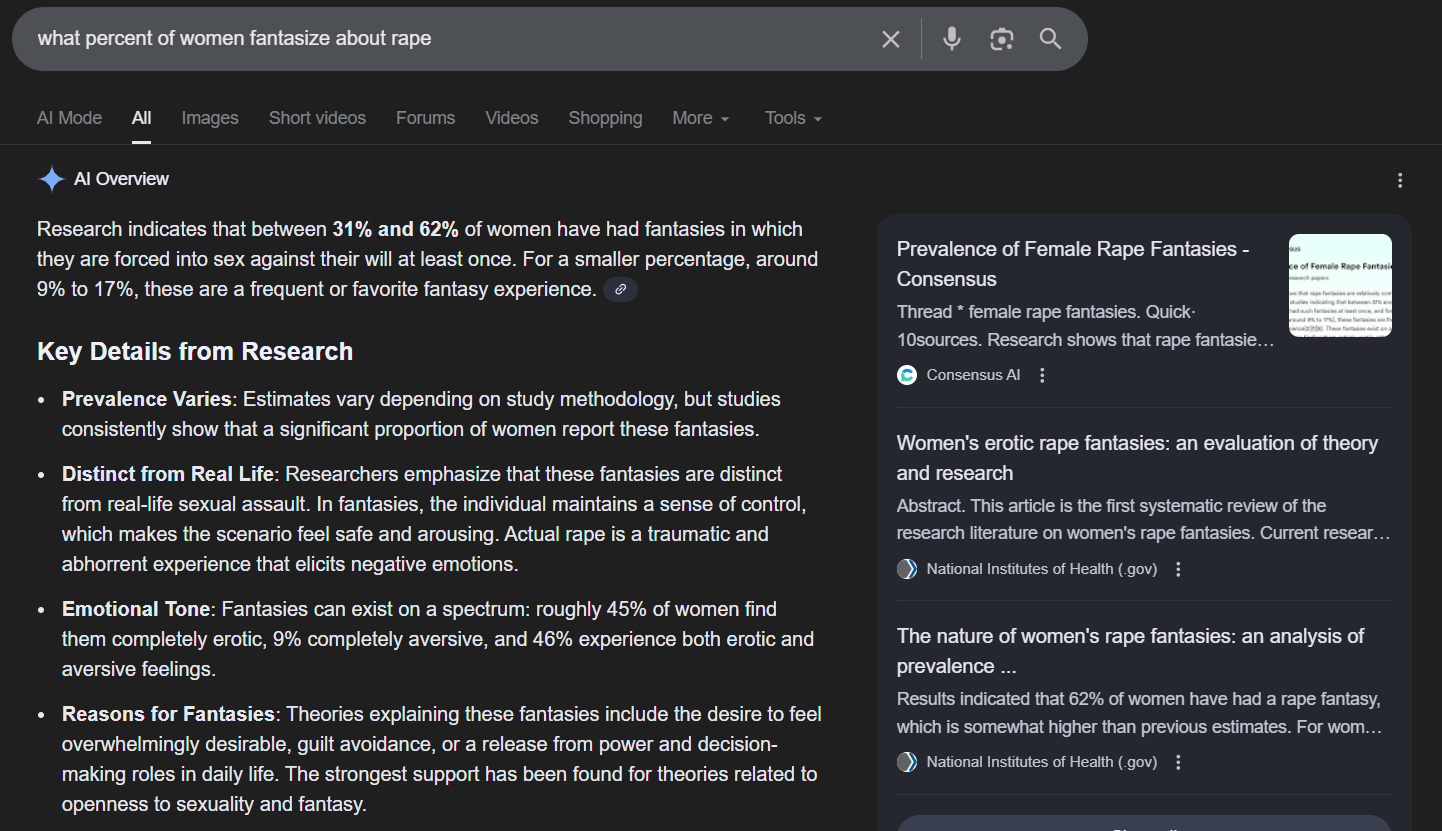Click the Consensus result thumbnail image
The height and width of the screenshot is (831, 1442).
pos(1340,285)
